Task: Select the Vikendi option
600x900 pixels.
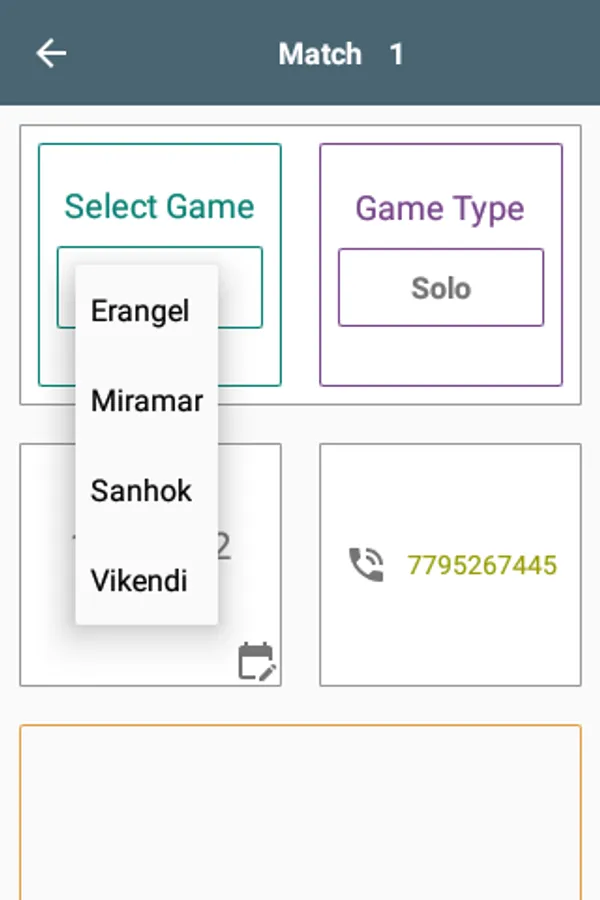Action: point(139,581)
